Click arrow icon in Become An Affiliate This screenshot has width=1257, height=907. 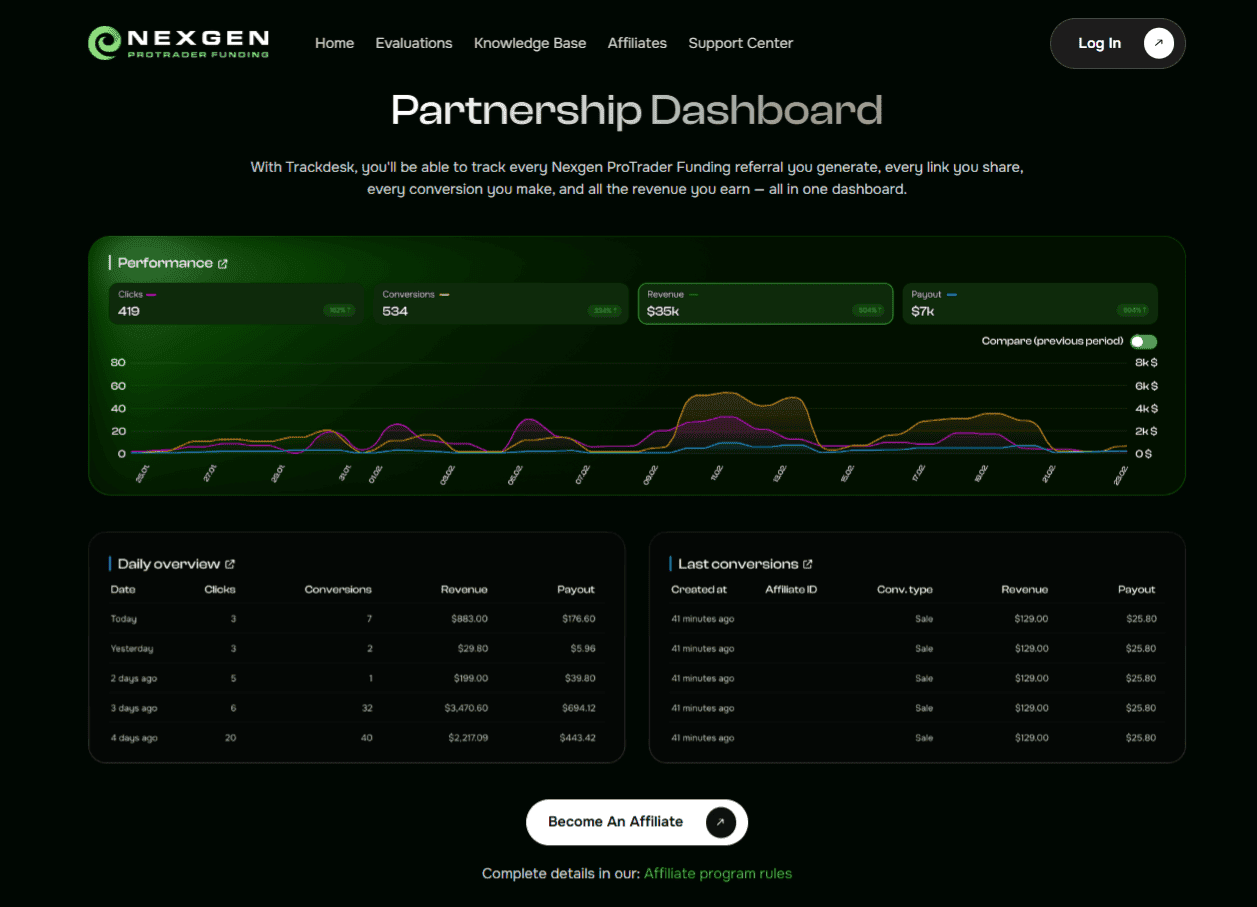(x=721, y=822)
